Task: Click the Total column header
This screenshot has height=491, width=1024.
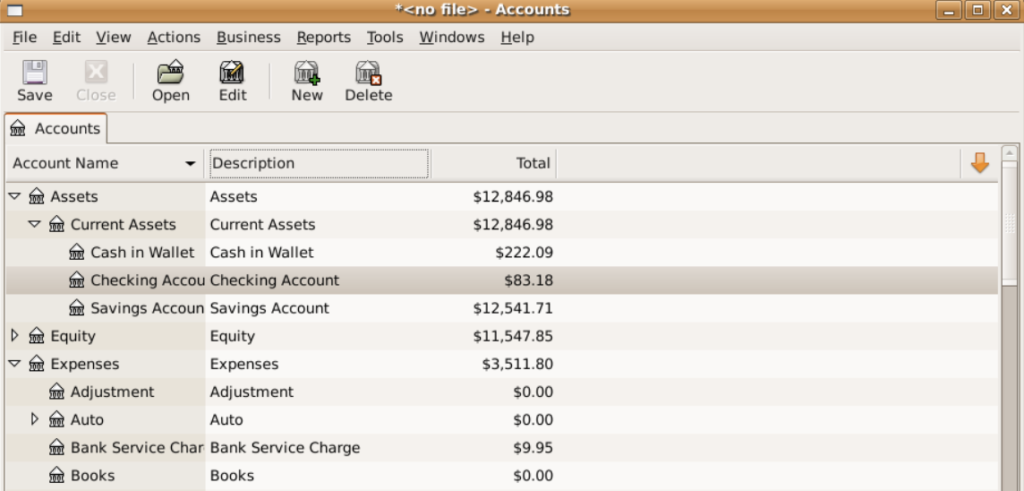Action: (492, 163)
